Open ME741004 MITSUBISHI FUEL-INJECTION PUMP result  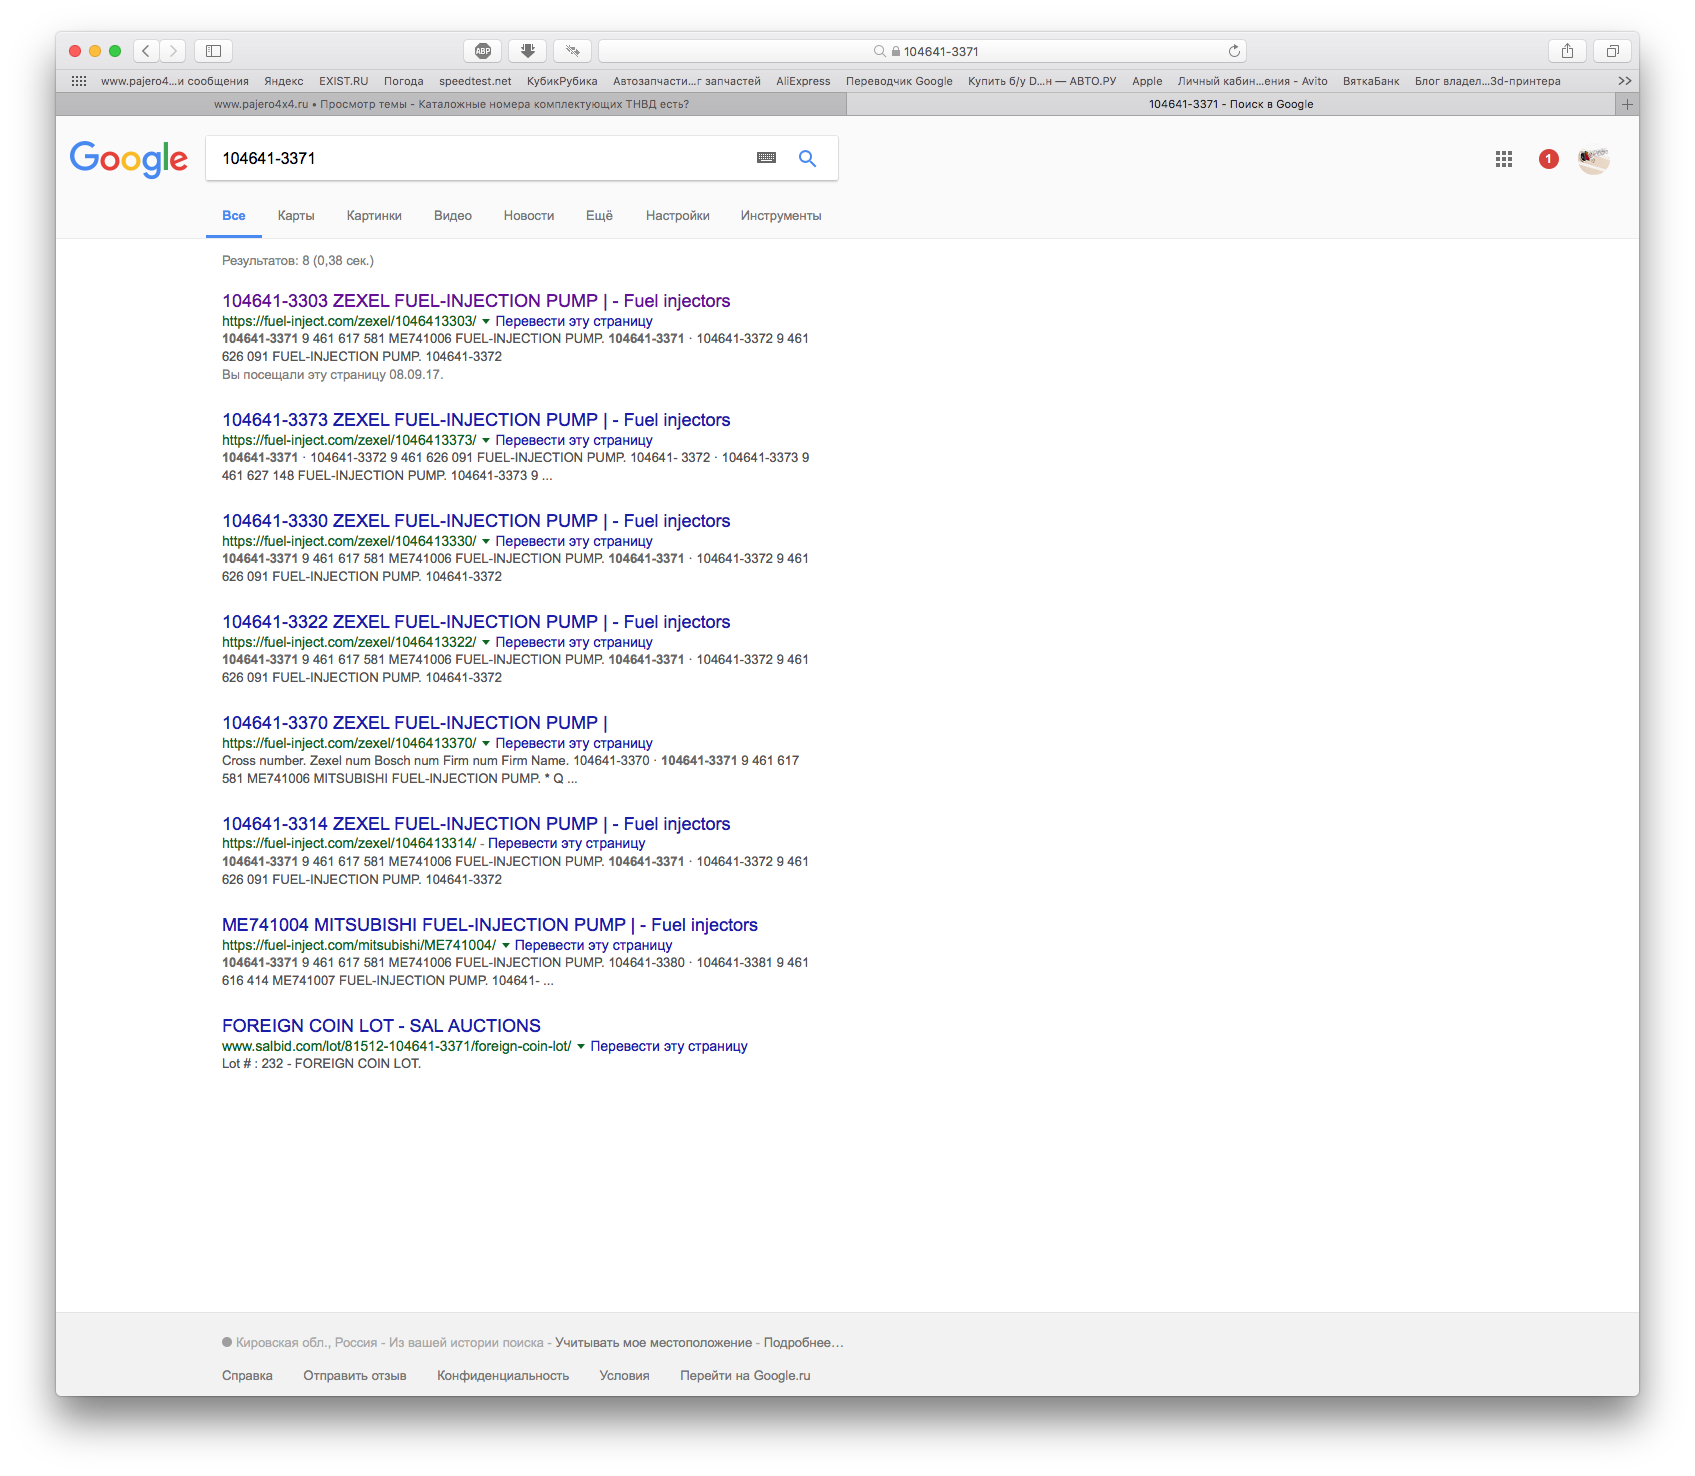(x=489, y=925)
